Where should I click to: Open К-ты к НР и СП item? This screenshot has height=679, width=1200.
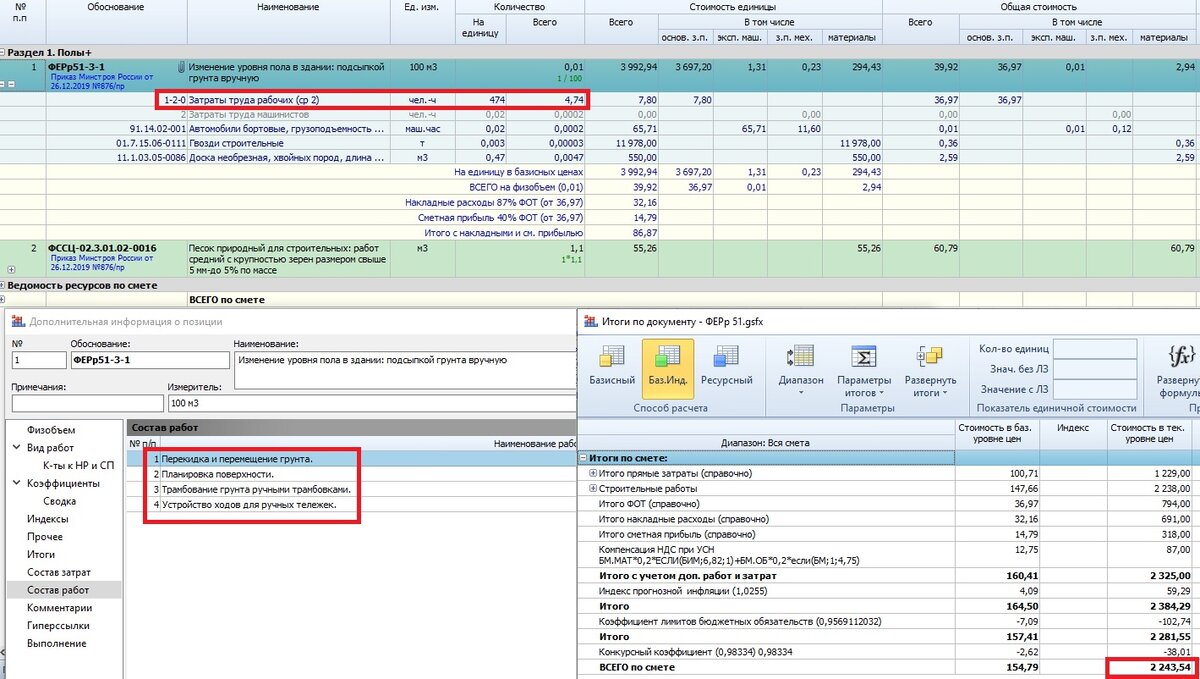[78, 466]
